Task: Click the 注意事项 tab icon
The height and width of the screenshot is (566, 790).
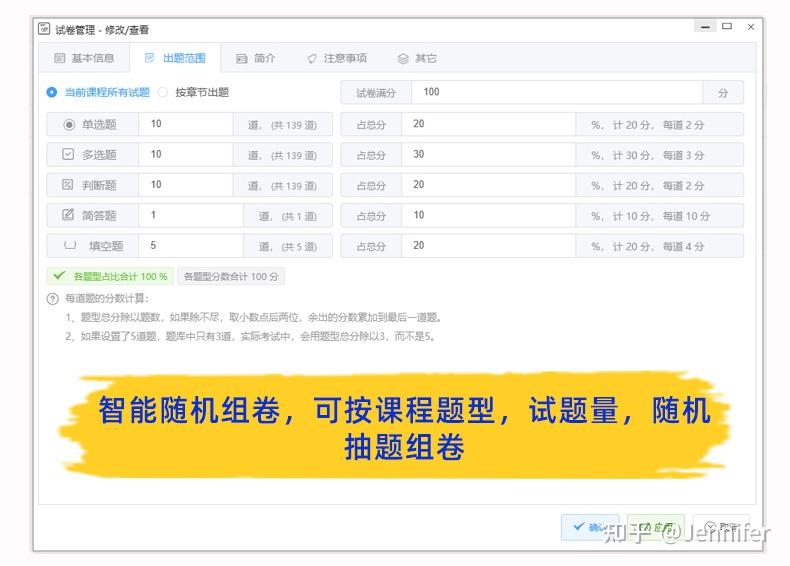Action: pyautogui.click(x=312, y=59)
